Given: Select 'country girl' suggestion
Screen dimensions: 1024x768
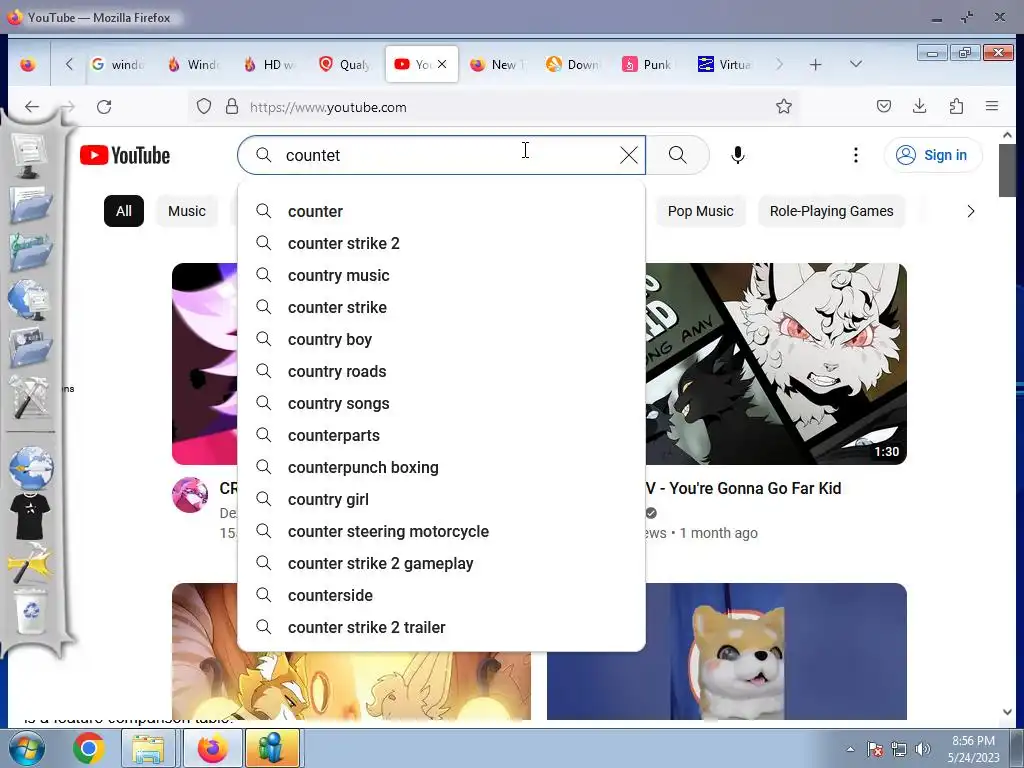Looking at the screenshot, I should click(x=441, y=499).
